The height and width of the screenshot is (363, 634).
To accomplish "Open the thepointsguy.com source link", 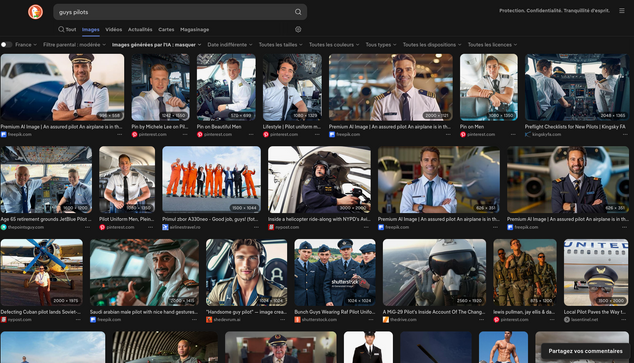I will [26, 227].
